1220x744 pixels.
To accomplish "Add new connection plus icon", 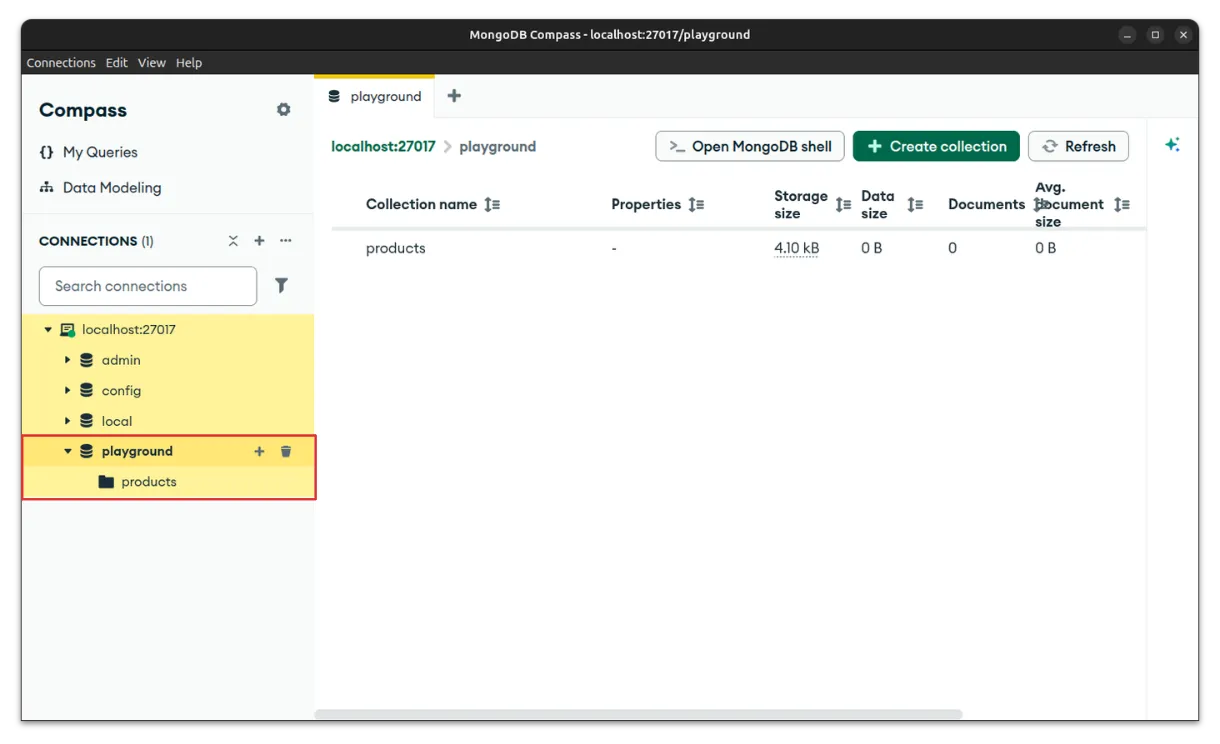I will (x=259, y=241).
